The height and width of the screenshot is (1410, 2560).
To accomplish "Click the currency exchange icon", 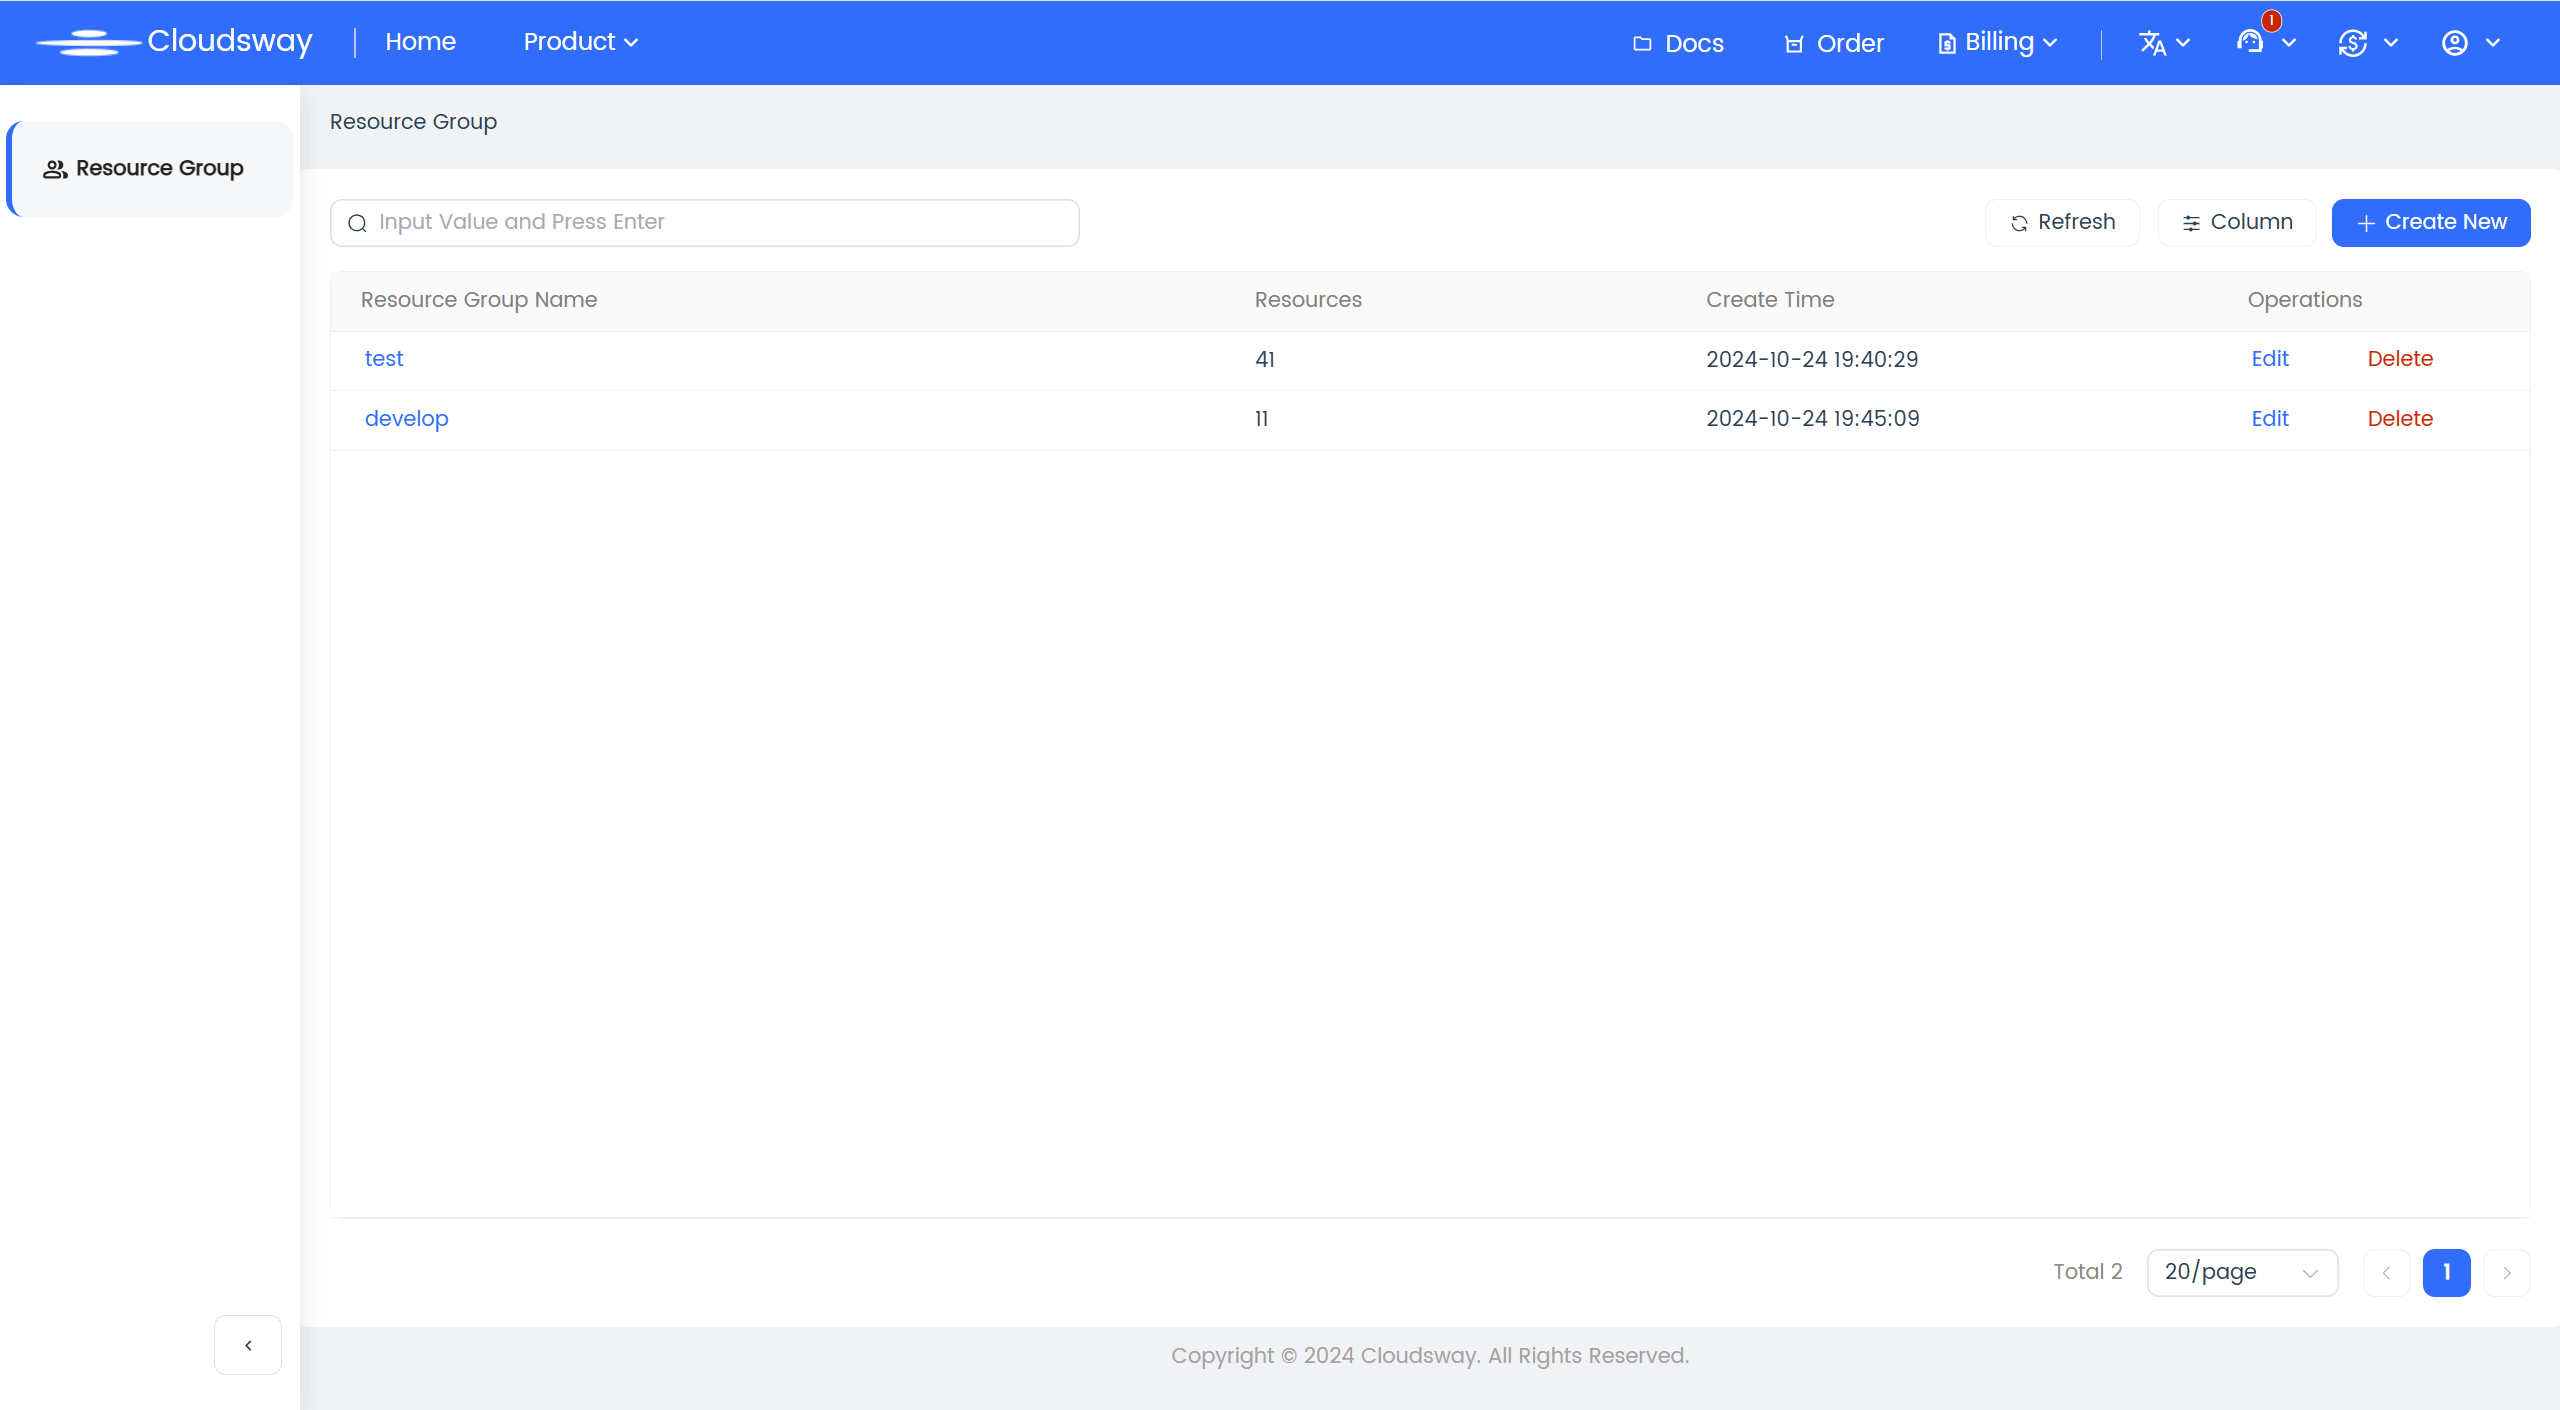I will pos(2352,43).
